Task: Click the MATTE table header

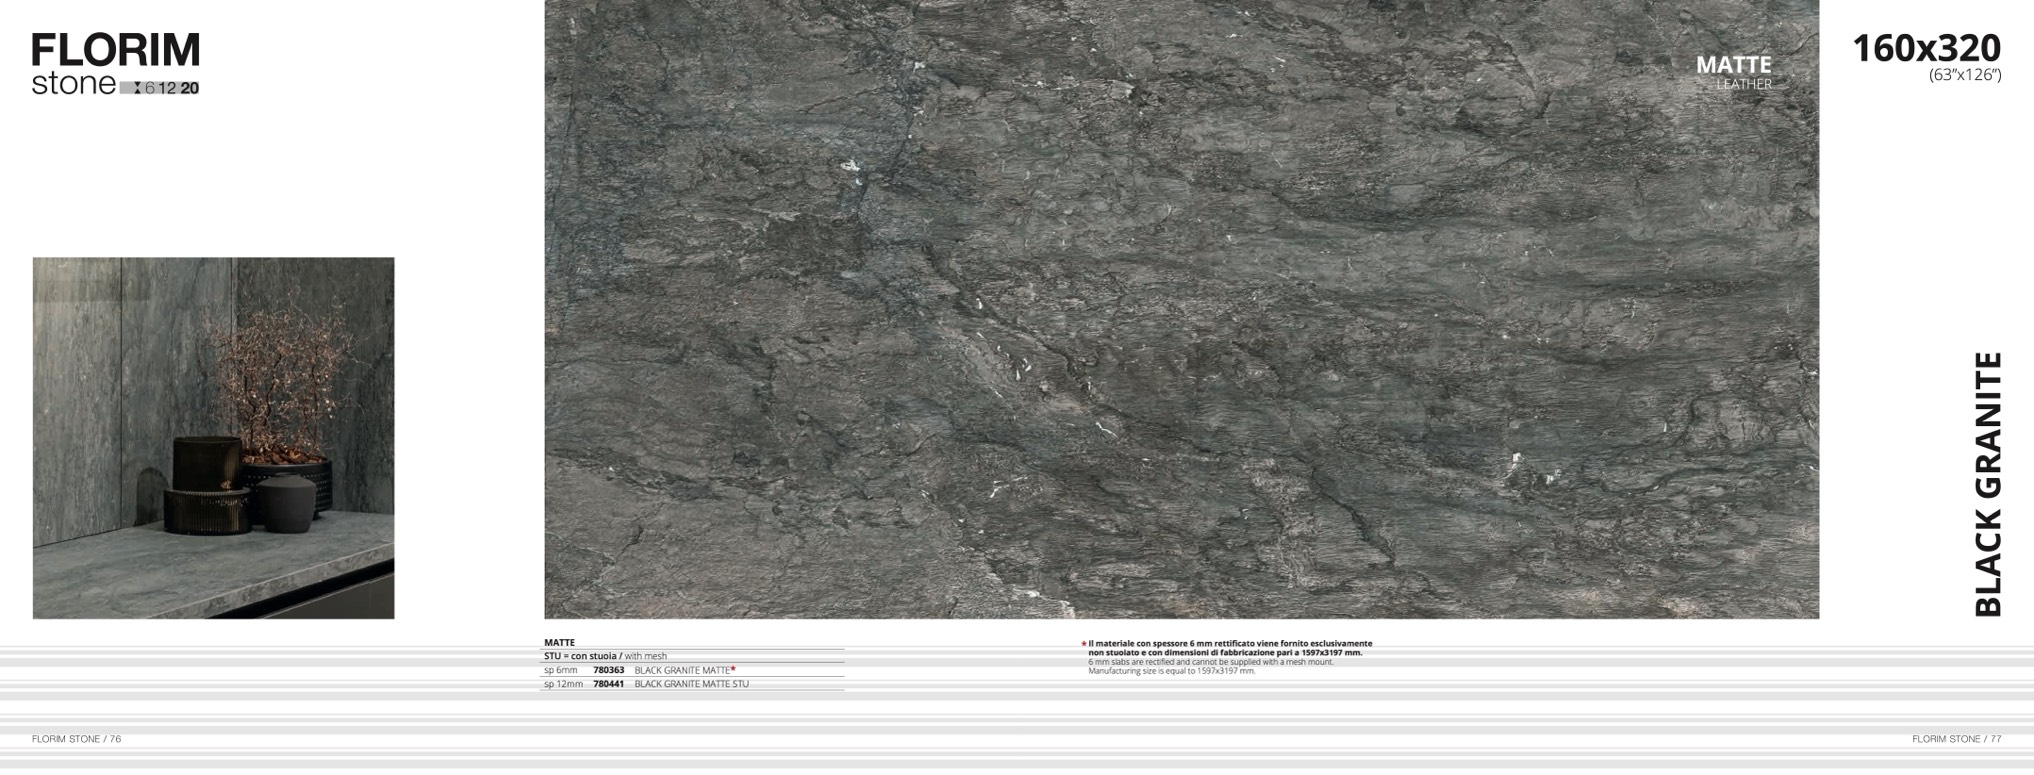Action: point(560,643)
